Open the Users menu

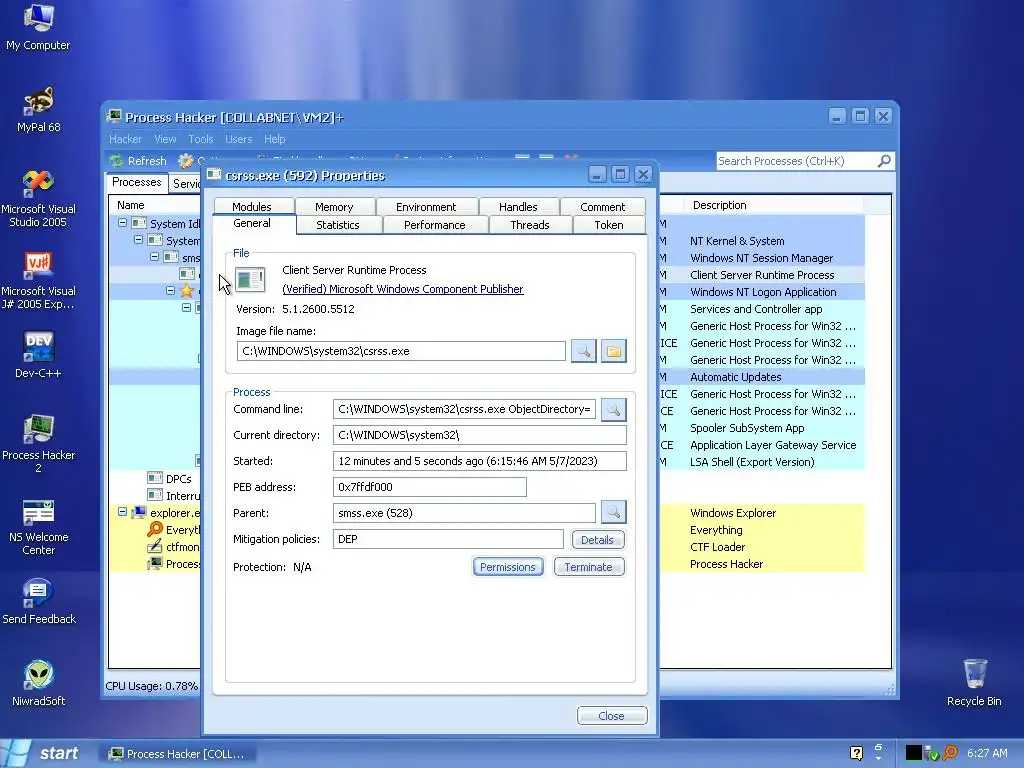238,139
